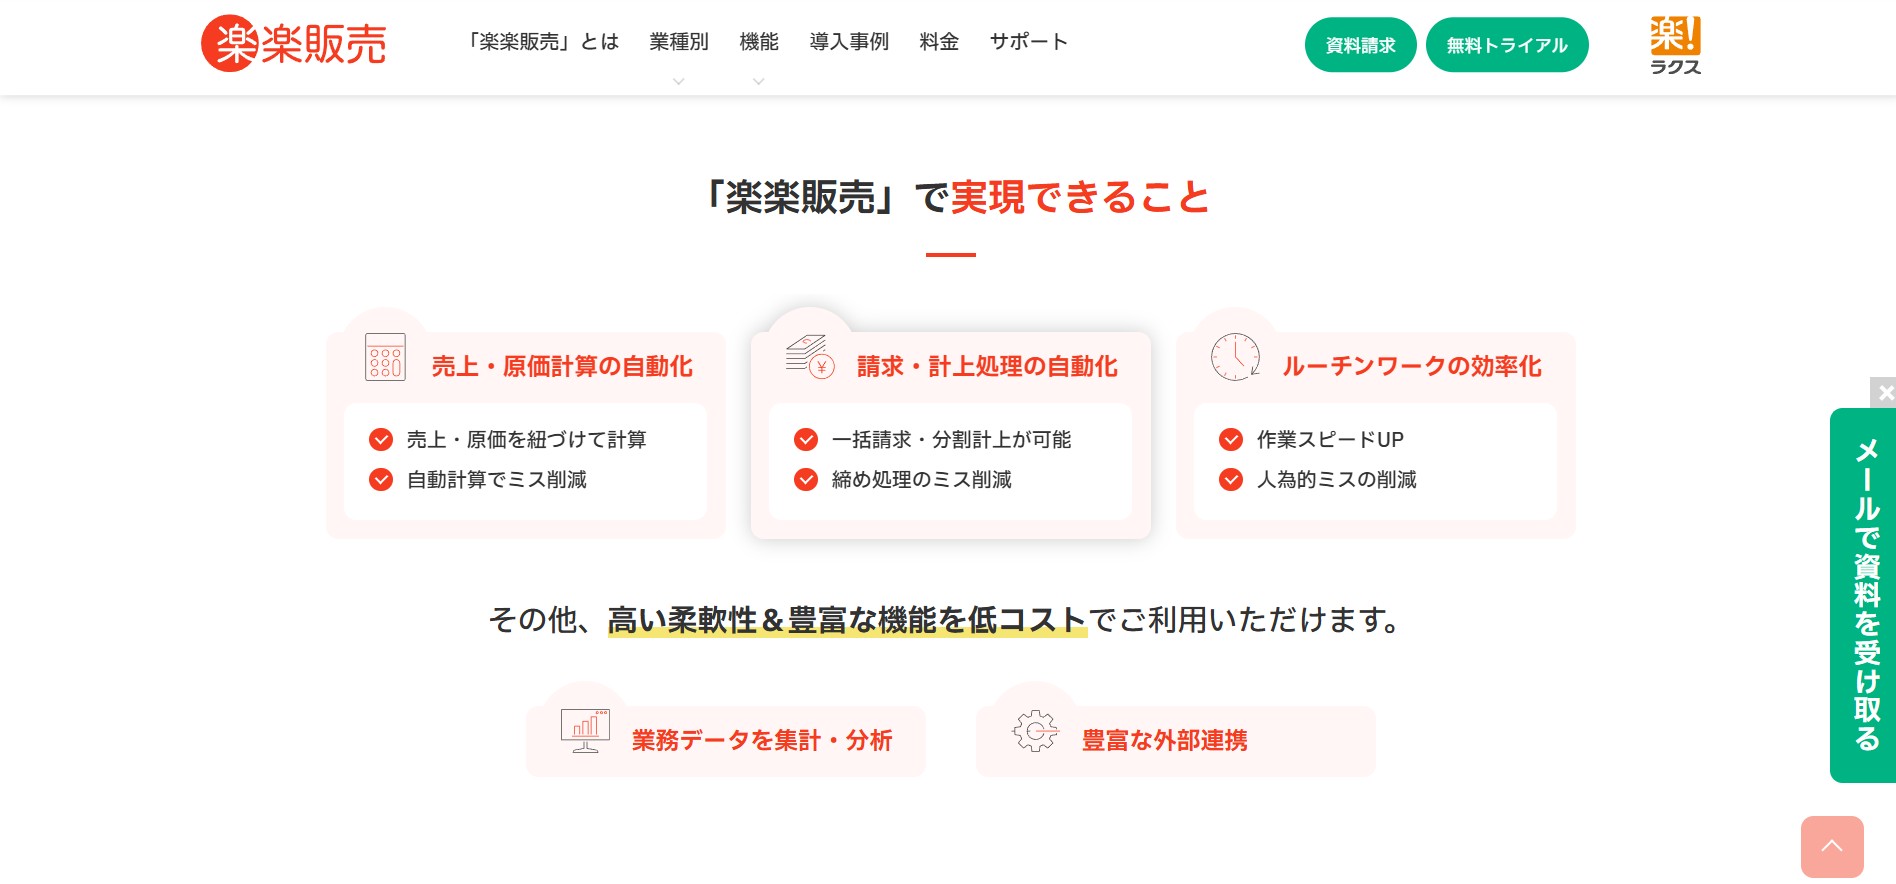This screenshot has width=1896, height=884.
Task: Open the 業種別 menu item
Action: point(679,42)
